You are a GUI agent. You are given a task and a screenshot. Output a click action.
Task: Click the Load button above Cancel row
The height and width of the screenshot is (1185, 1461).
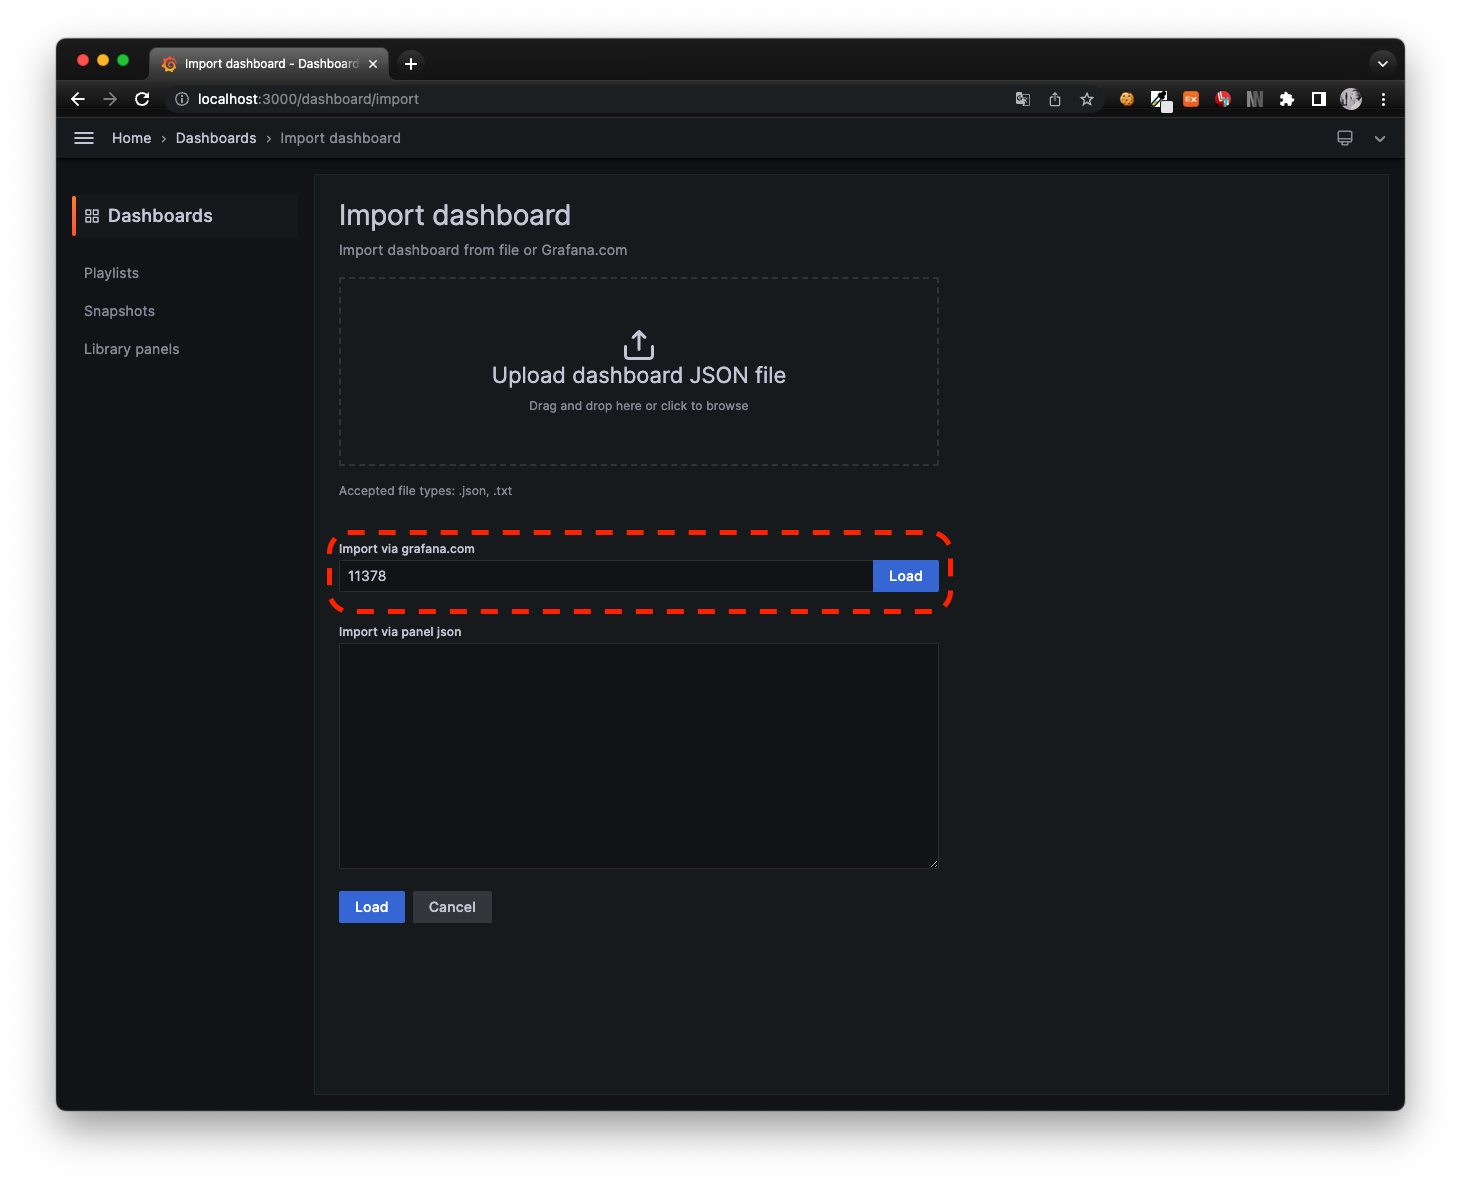[372, 907]
